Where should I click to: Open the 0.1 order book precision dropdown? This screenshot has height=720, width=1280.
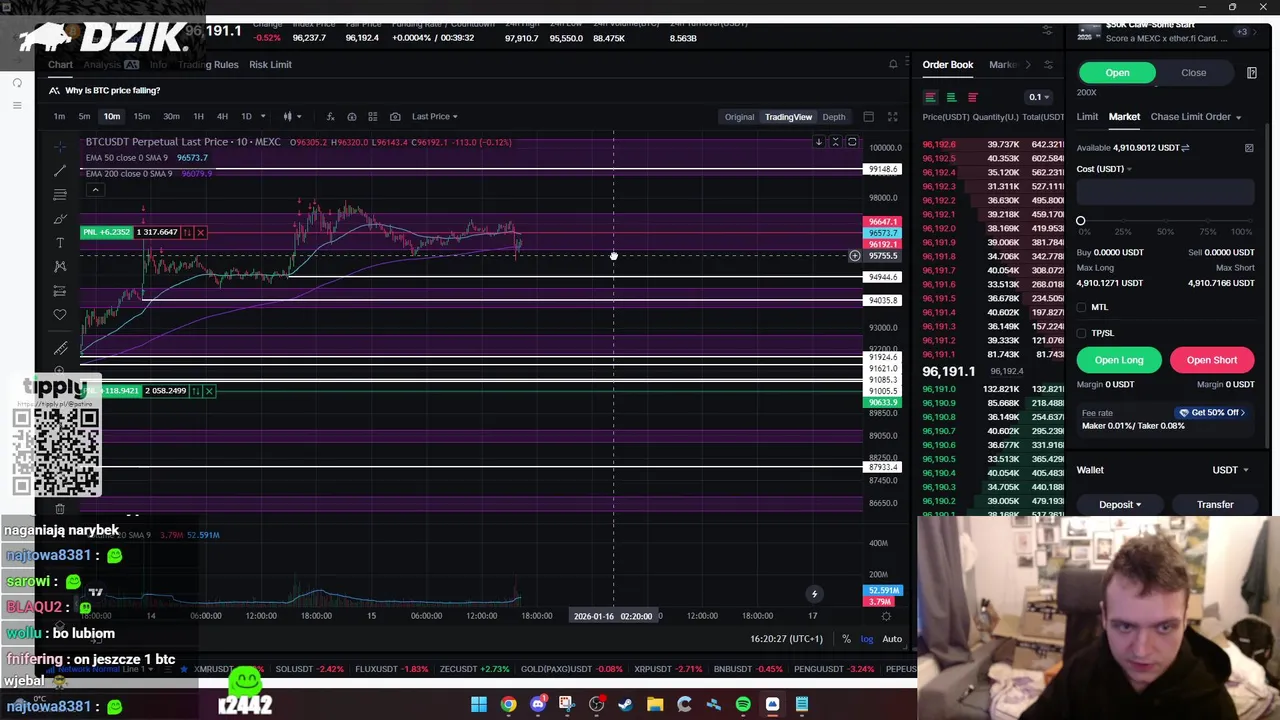[1039, 97]
